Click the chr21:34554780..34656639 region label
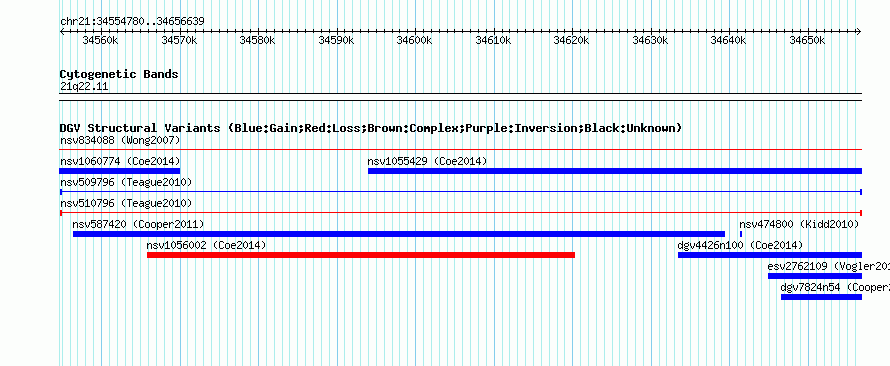890x366 pixels. click(x=132, y=22)
